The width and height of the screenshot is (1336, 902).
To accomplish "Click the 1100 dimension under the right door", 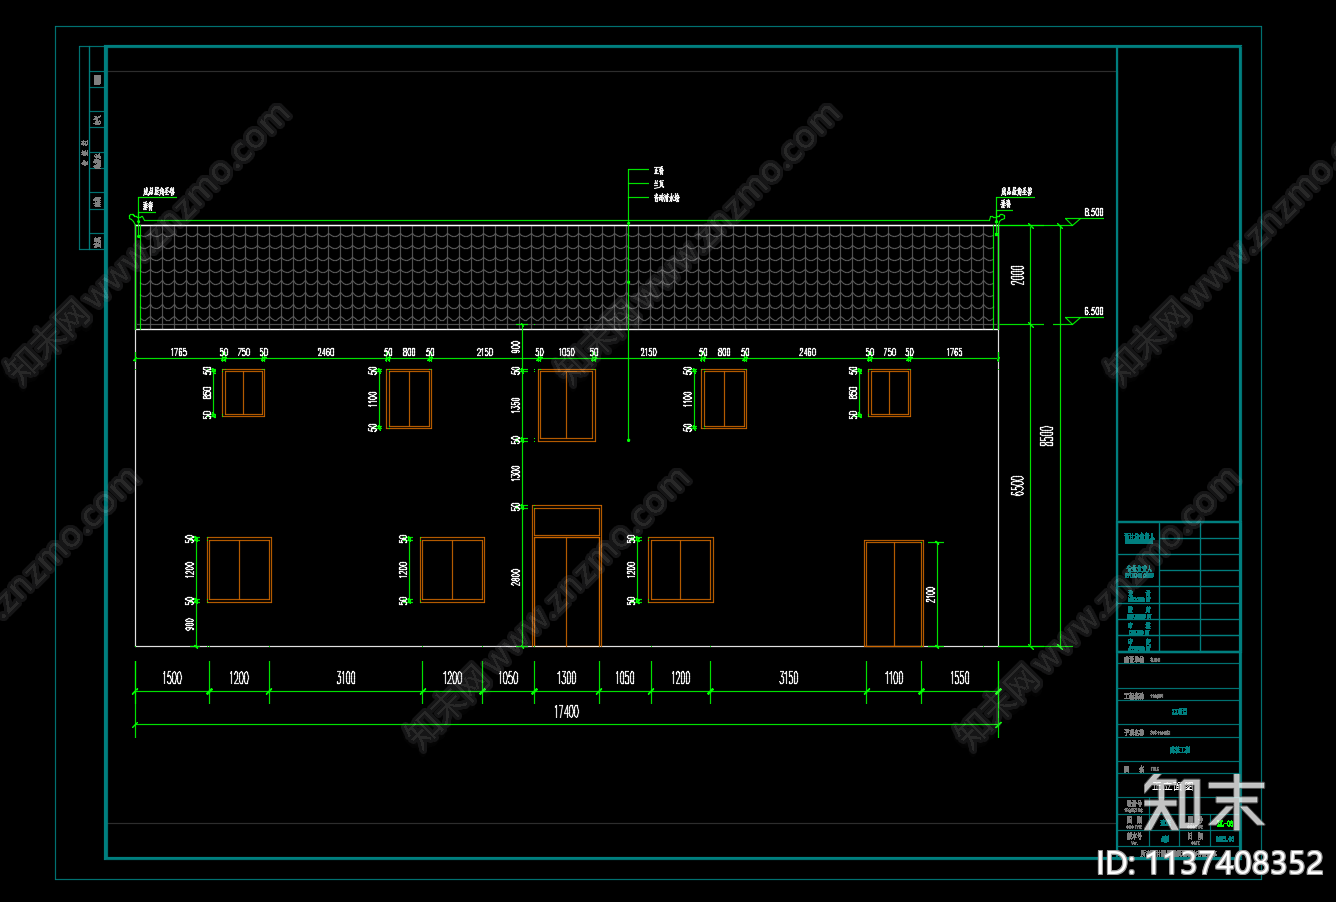I will (894, 678).
